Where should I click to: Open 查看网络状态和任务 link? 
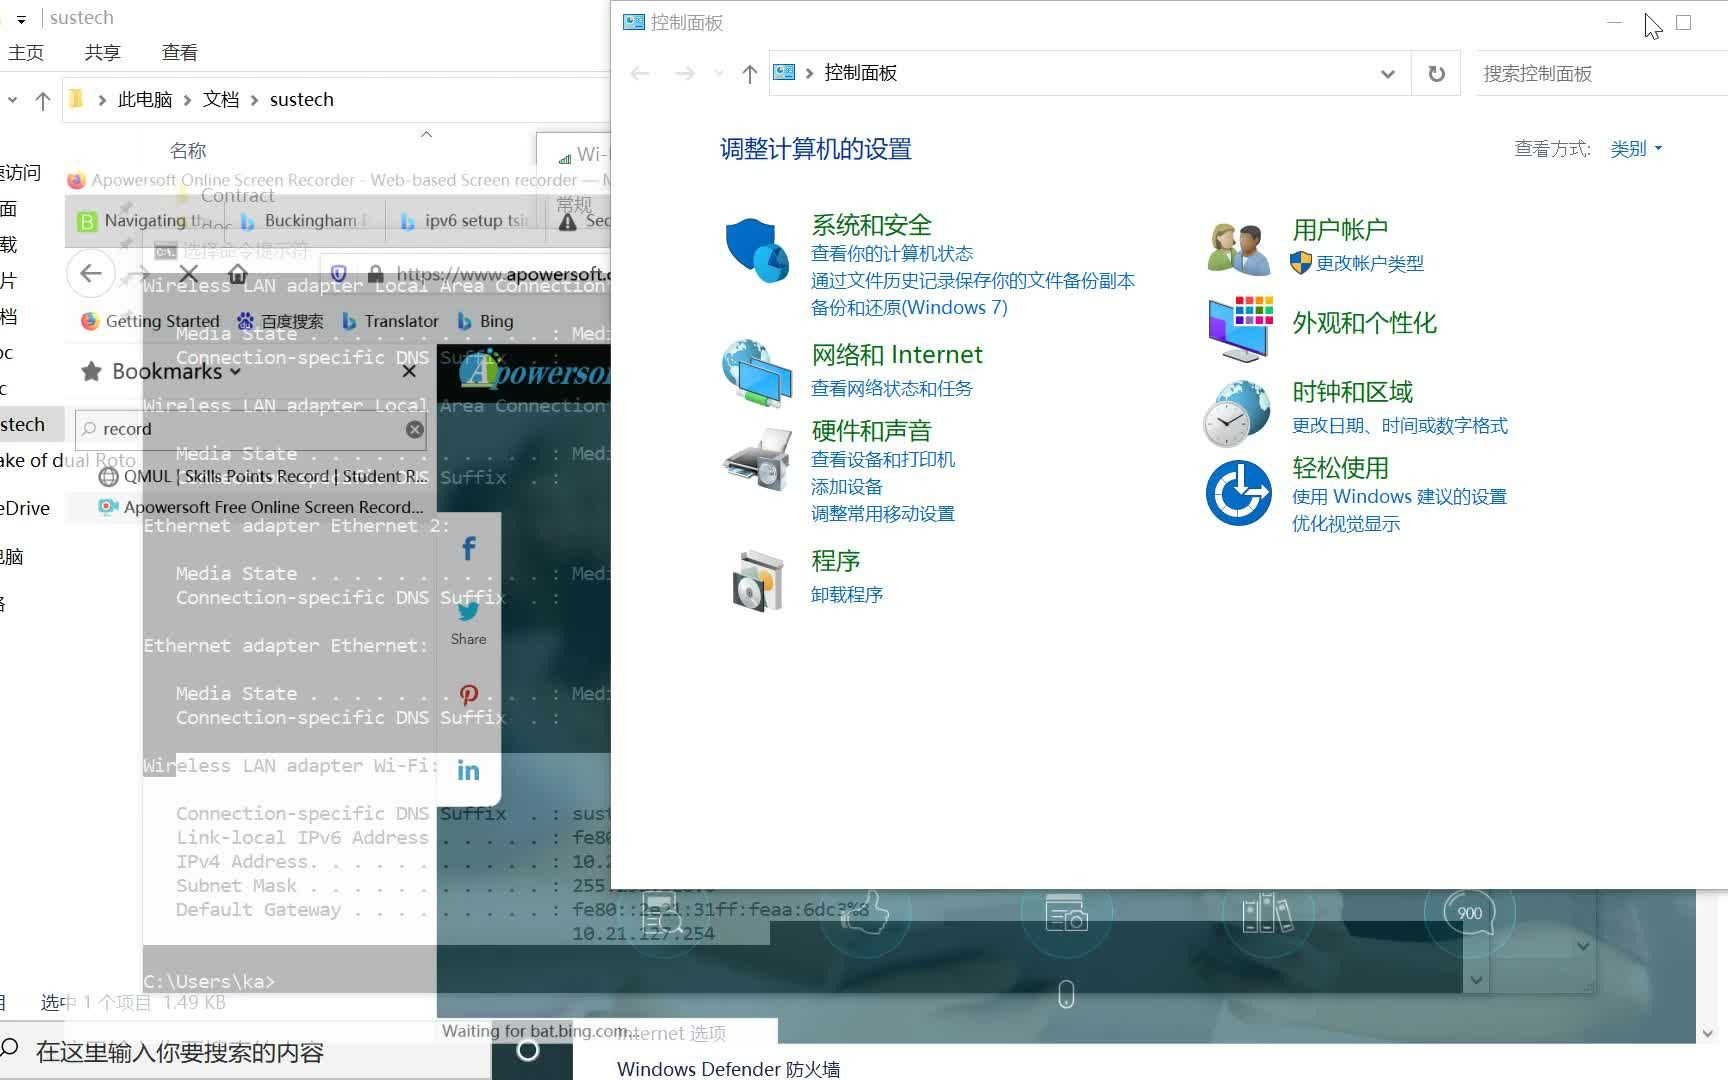pos(891,388)
